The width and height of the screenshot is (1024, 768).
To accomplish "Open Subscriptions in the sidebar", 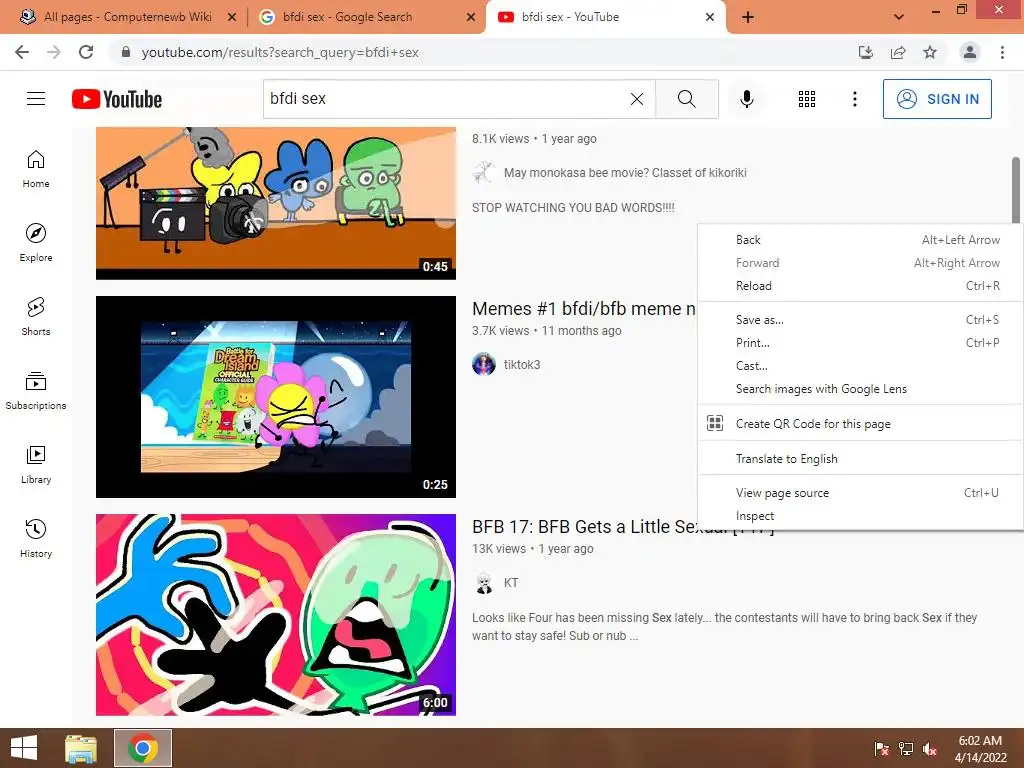I will pyautogui.click(x=36, y=391).
